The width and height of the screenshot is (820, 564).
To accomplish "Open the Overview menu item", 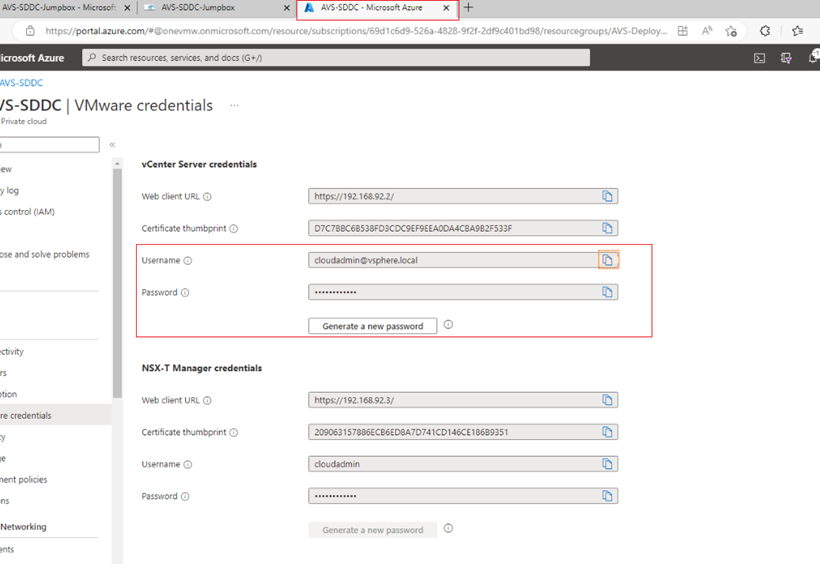I will pos(6,169).
